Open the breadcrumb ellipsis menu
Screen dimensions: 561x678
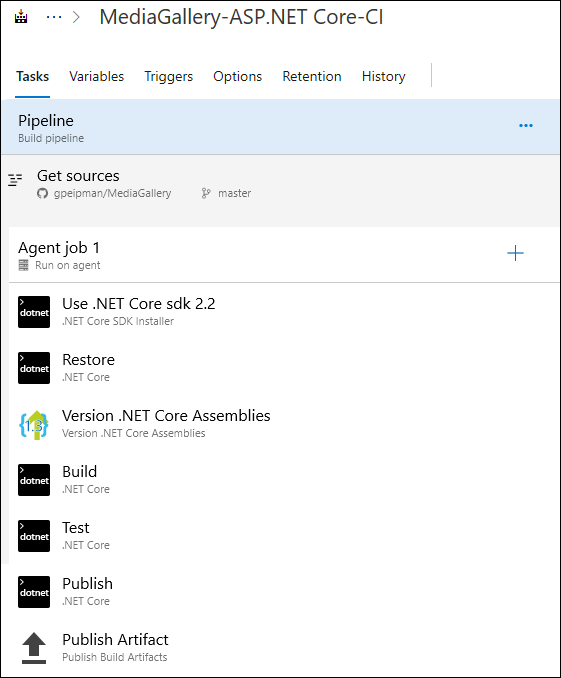click(x=54, y=17)
